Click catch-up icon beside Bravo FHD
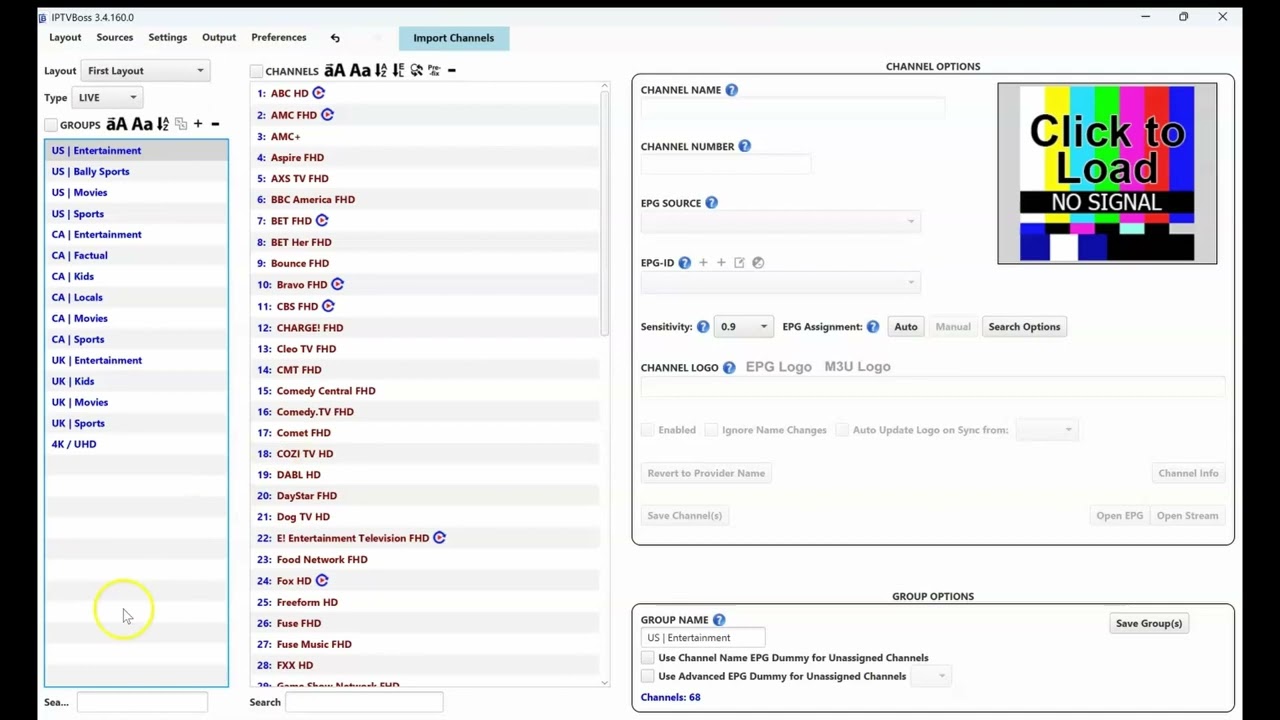This screenshot has height=720, width=1280. point(337,284)
